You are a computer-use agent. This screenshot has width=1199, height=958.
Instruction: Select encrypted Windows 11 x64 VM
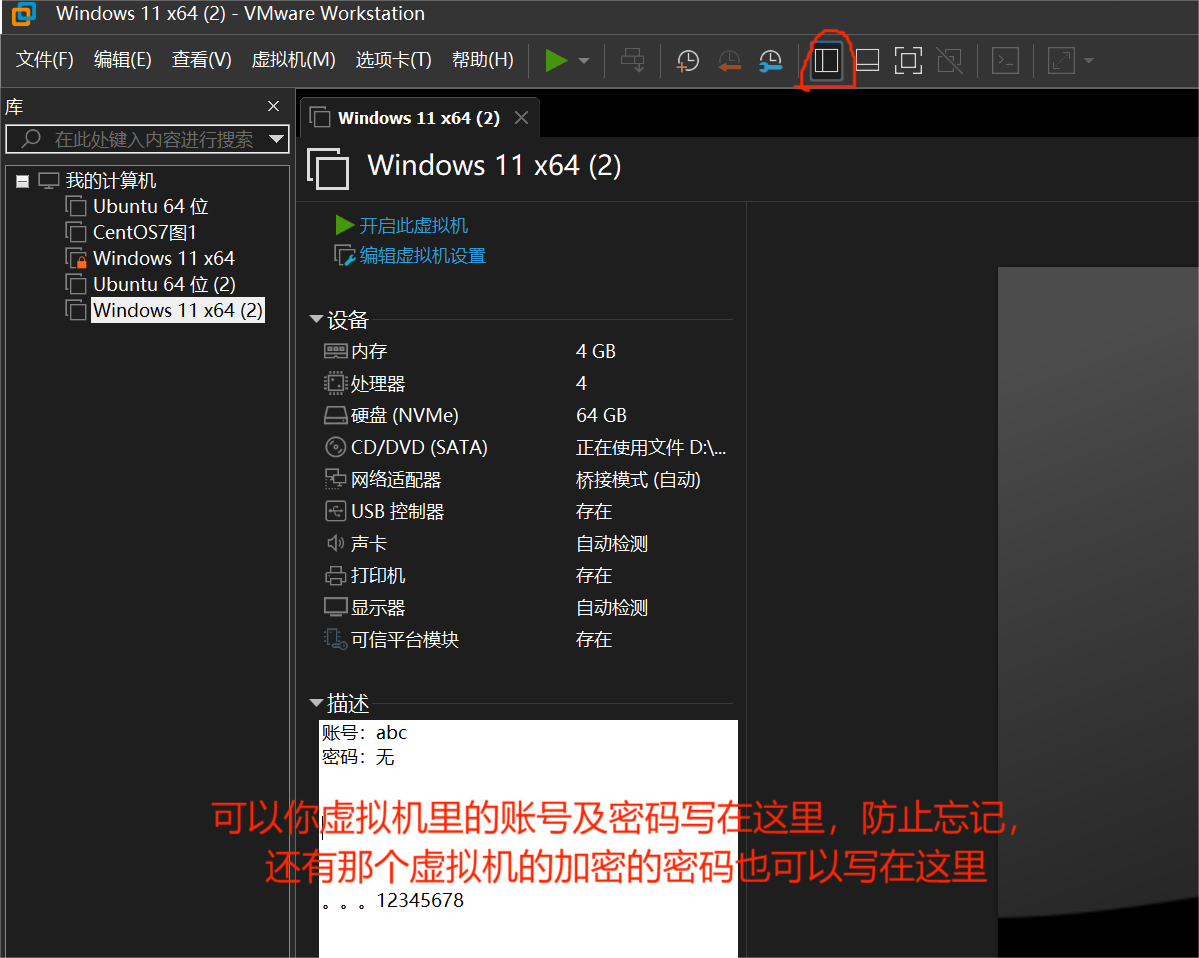(x=163, y=258)
